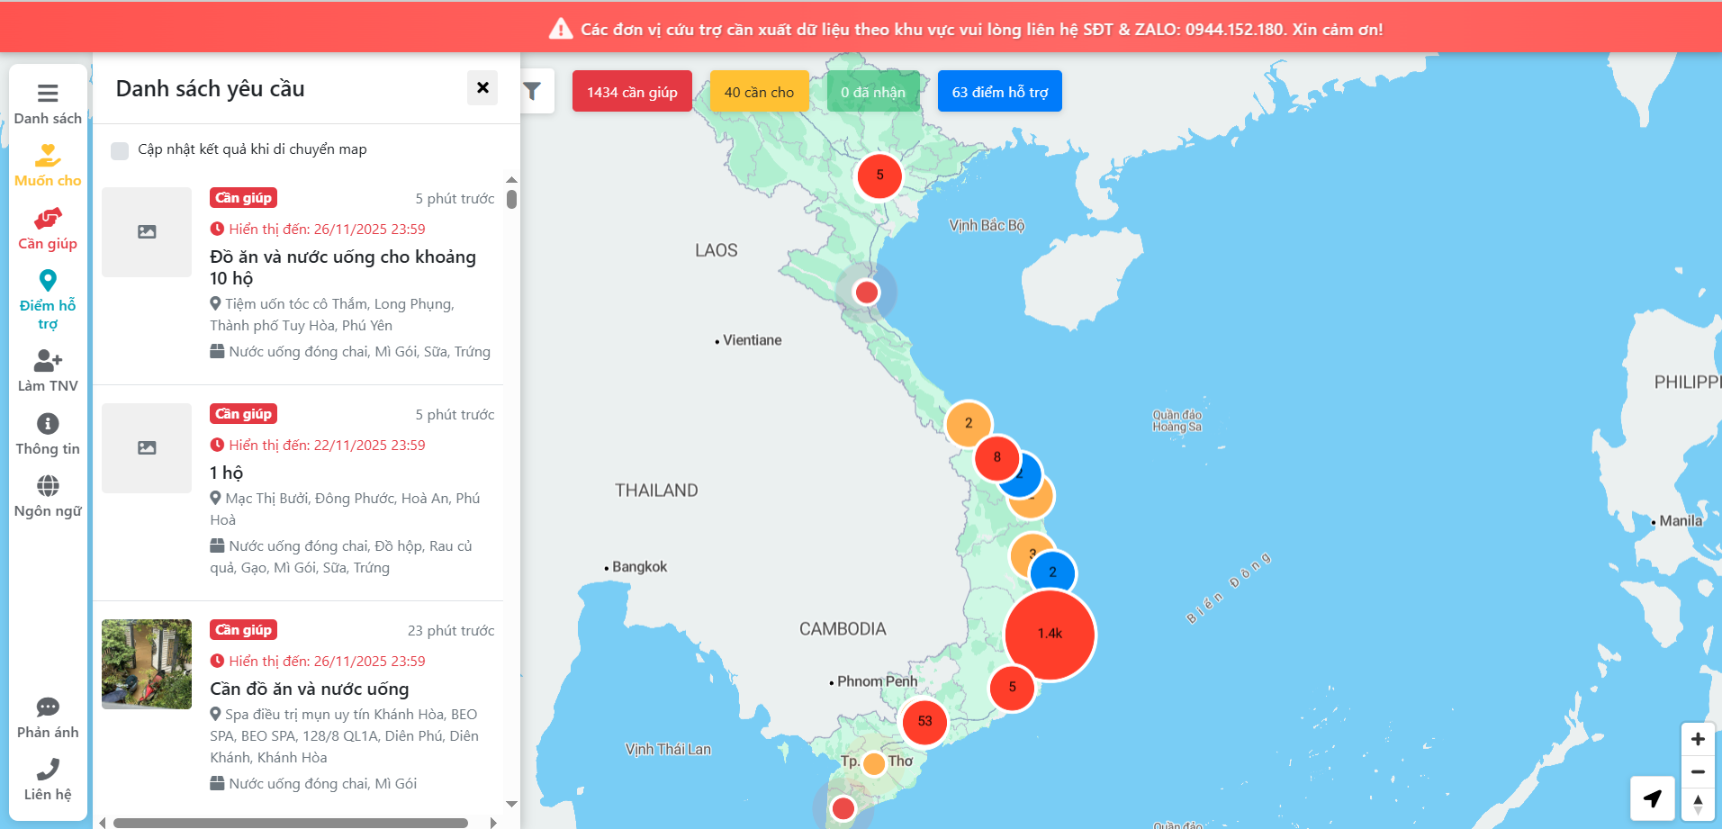Open request Đồ ăn và nước uống cho khoảng 10 hộ
This screenshot has width=1722, height=829.
[x=343, y=267]
